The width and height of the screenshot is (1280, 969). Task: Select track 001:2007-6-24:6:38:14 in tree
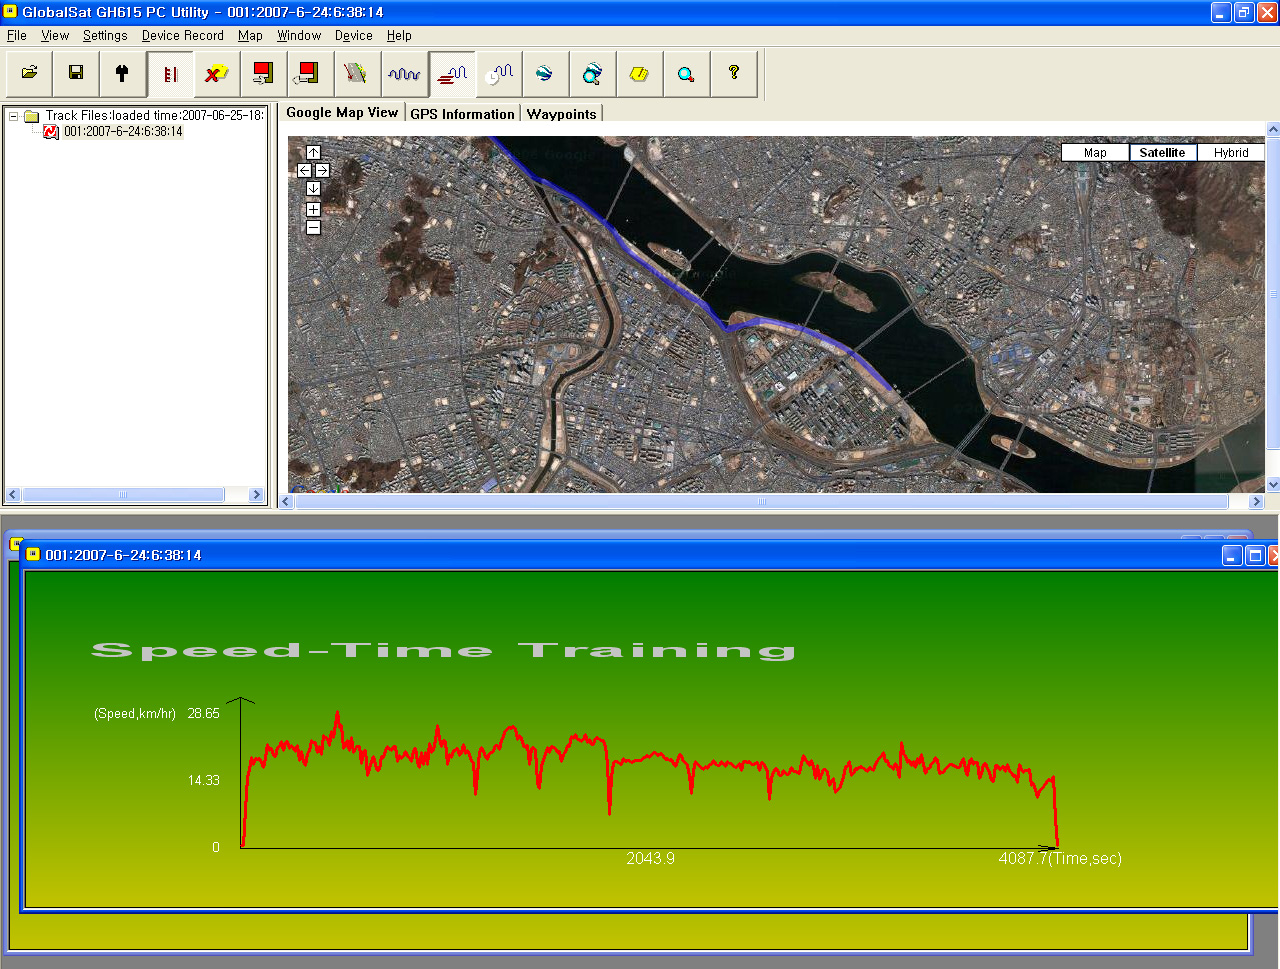click(x=122, y=131)
